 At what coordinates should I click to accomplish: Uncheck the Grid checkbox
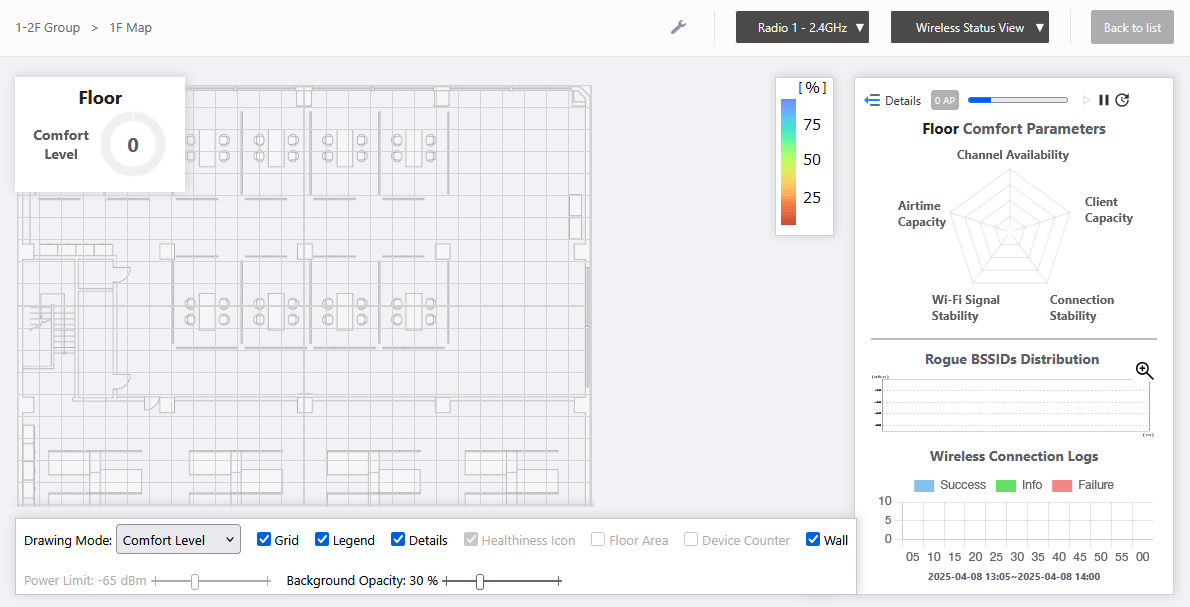pos(264,540)
